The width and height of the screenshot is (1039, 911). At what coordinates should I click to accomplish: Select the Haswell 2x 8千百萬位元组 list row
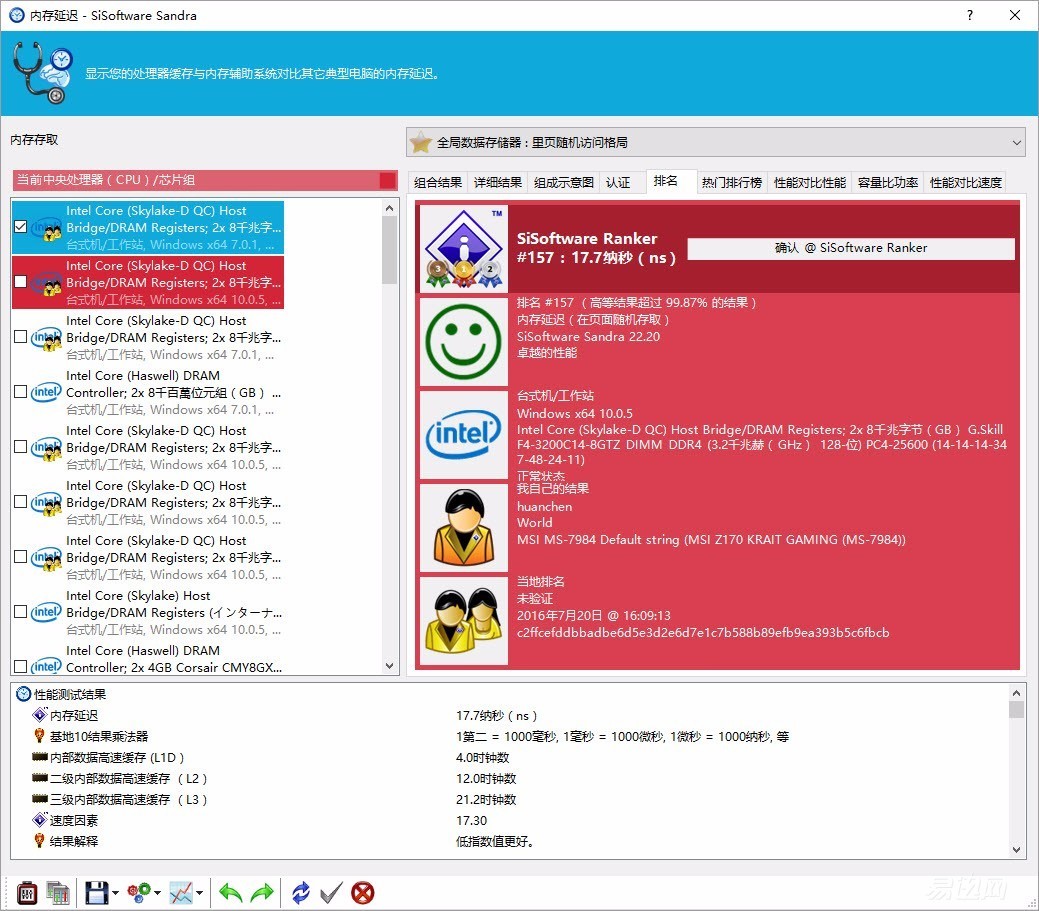click(x=148, y=392)
